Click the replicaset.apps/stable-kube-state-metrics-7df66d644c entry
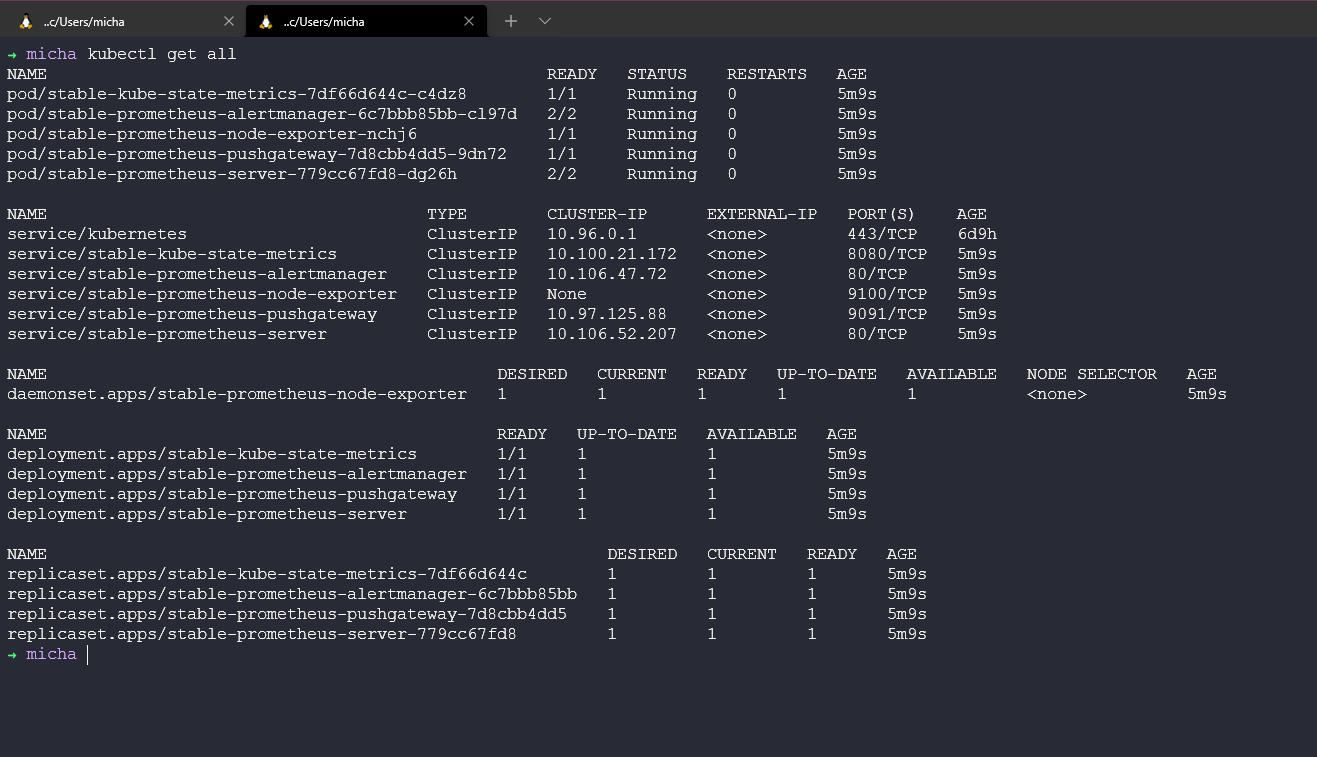 coord(266,574)
